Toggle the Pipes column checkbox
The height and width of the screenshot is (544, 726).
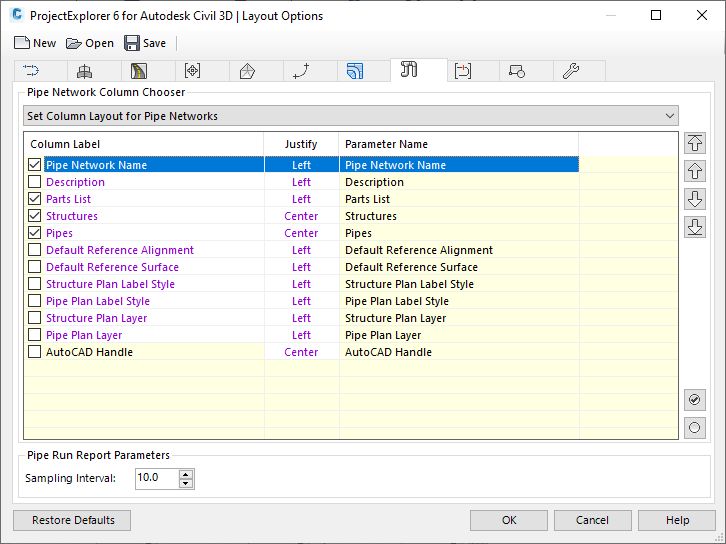pyautogui.click(x=34, y=232)
